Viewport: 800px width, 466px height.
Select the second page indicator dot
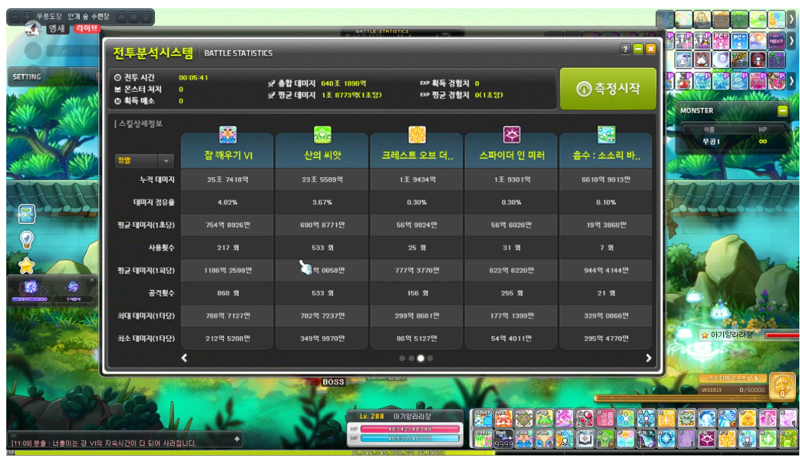point(411,358)
